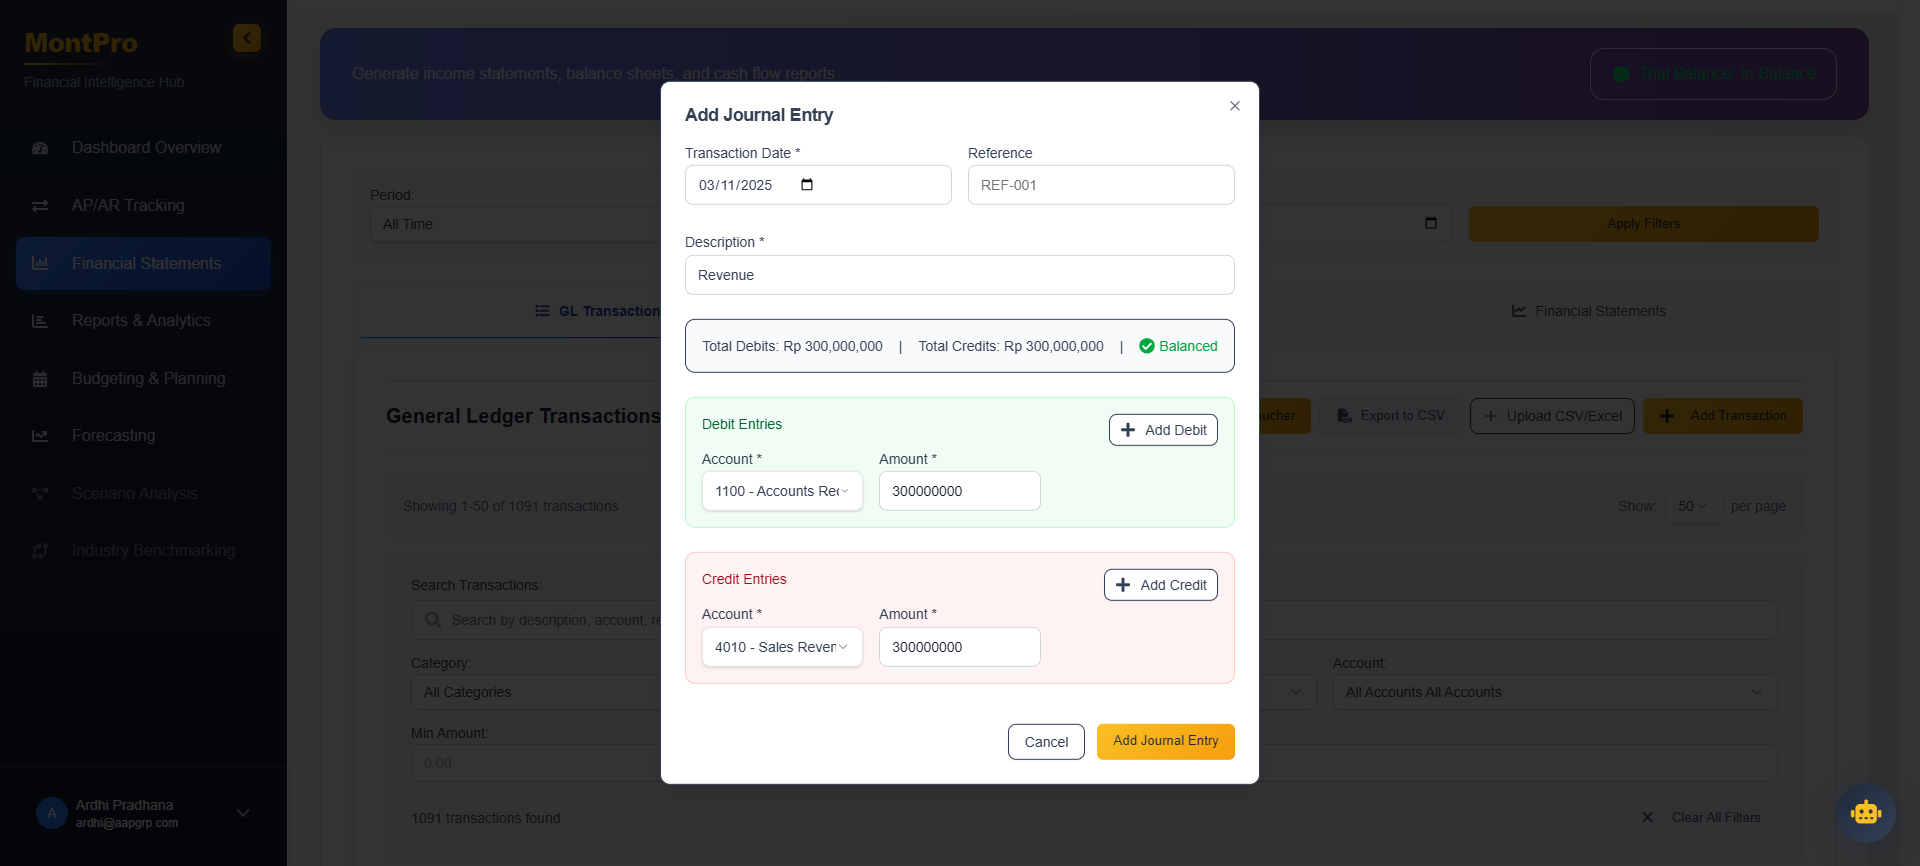Click Upload CSV/Excel button
Screen dimensions: 1920x866
tap(1552, 416)
